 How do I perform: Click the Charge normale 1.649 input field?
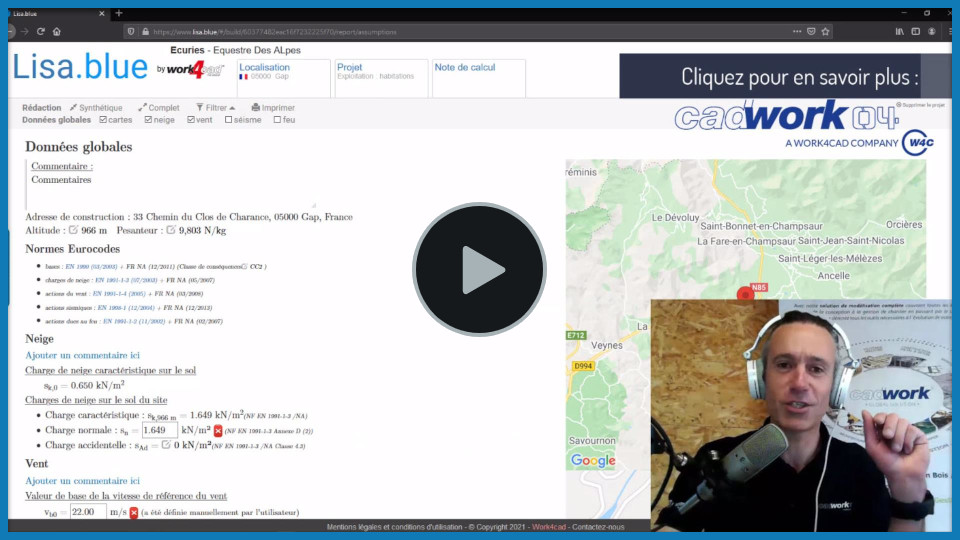[160, 430]
